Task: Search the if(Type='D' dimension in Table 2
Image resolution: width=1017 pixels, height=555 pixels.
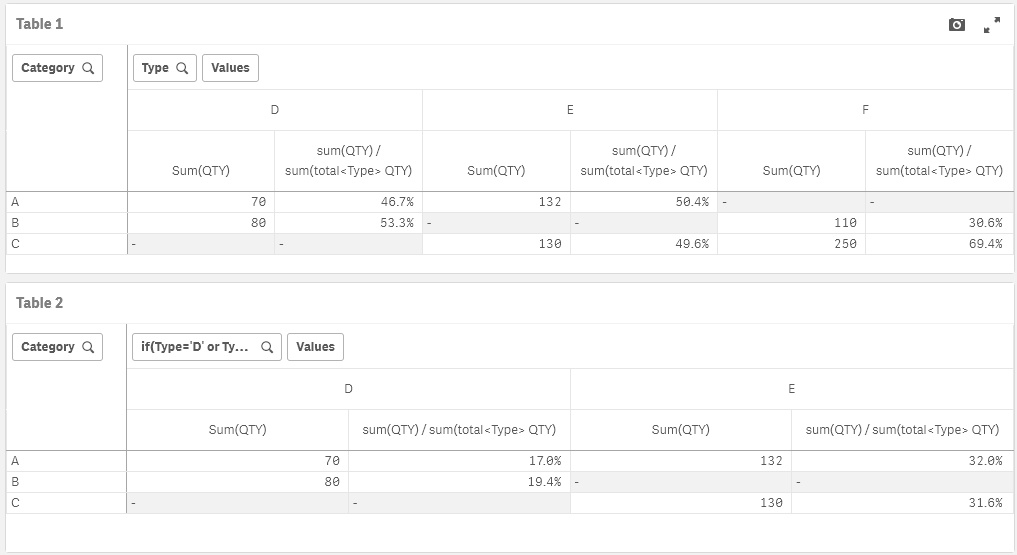Action: click(267, 347)
